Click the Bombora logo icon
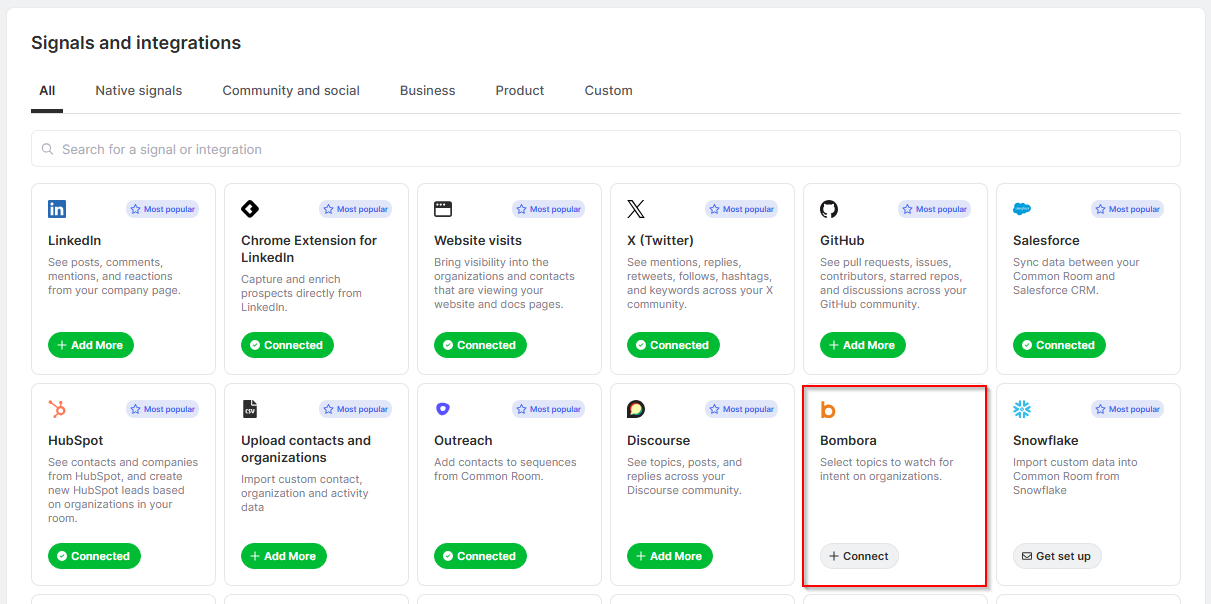Viewport: 1211px width, 604px height. click(x=828, y=410)
